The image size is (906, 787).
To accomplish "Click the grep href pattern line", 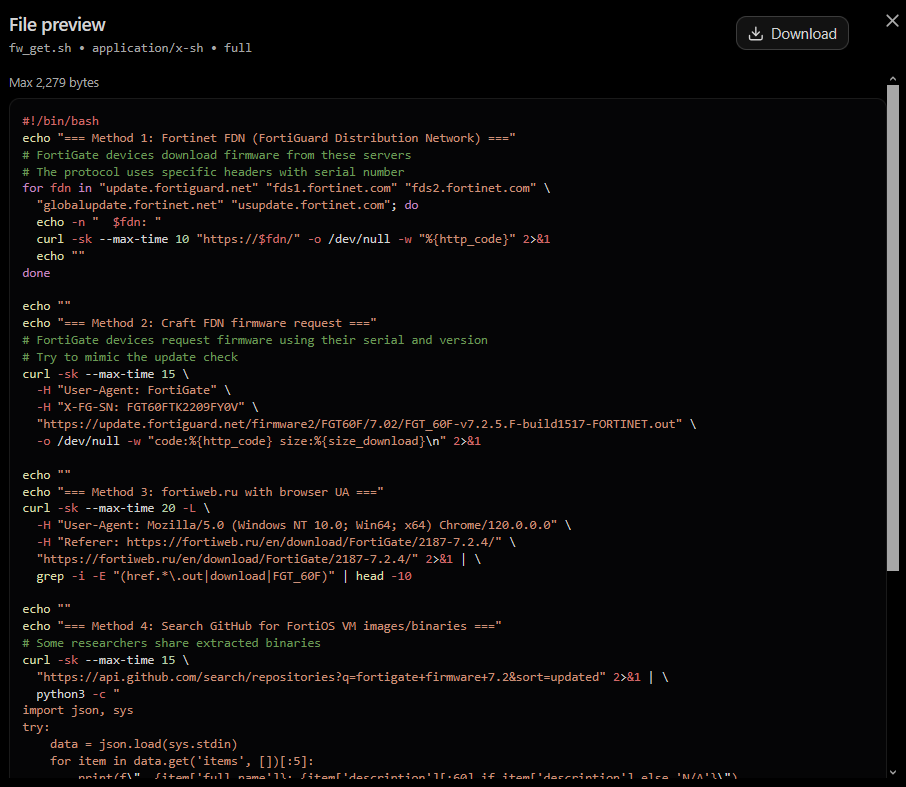I will 224,576.
